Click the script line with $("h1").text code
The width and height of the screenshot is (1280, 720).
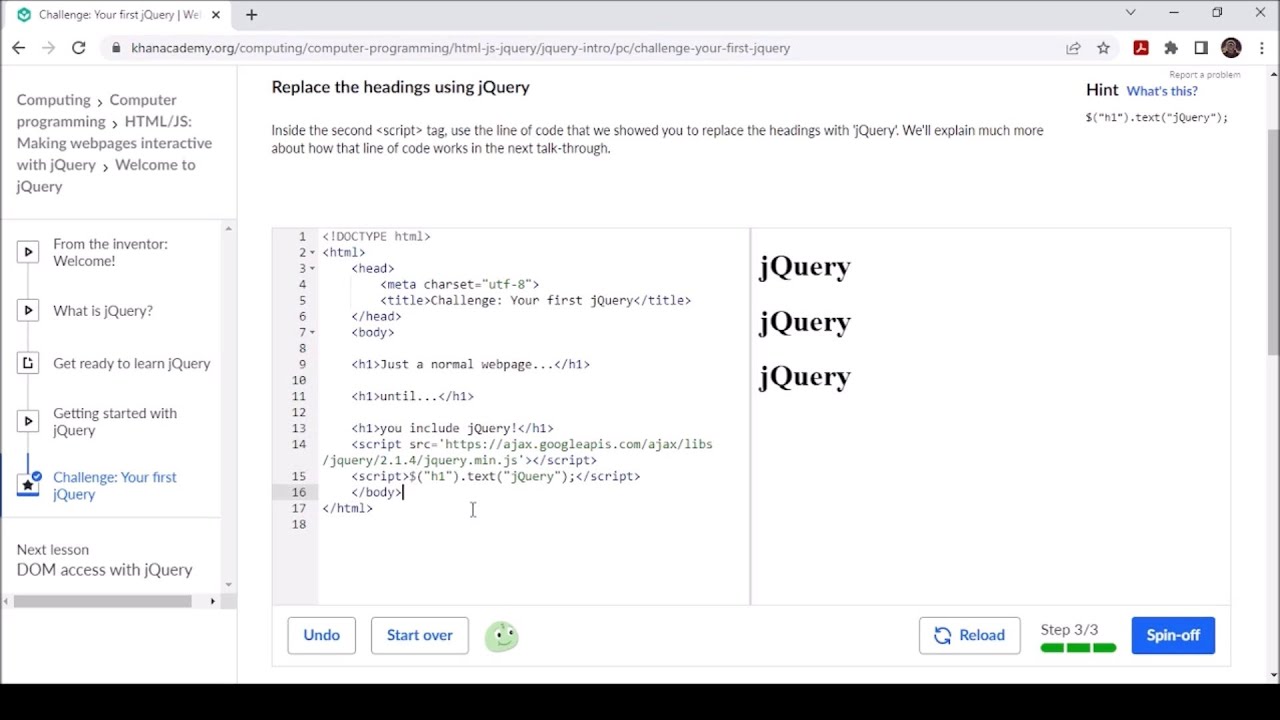[x=496, y=476]
